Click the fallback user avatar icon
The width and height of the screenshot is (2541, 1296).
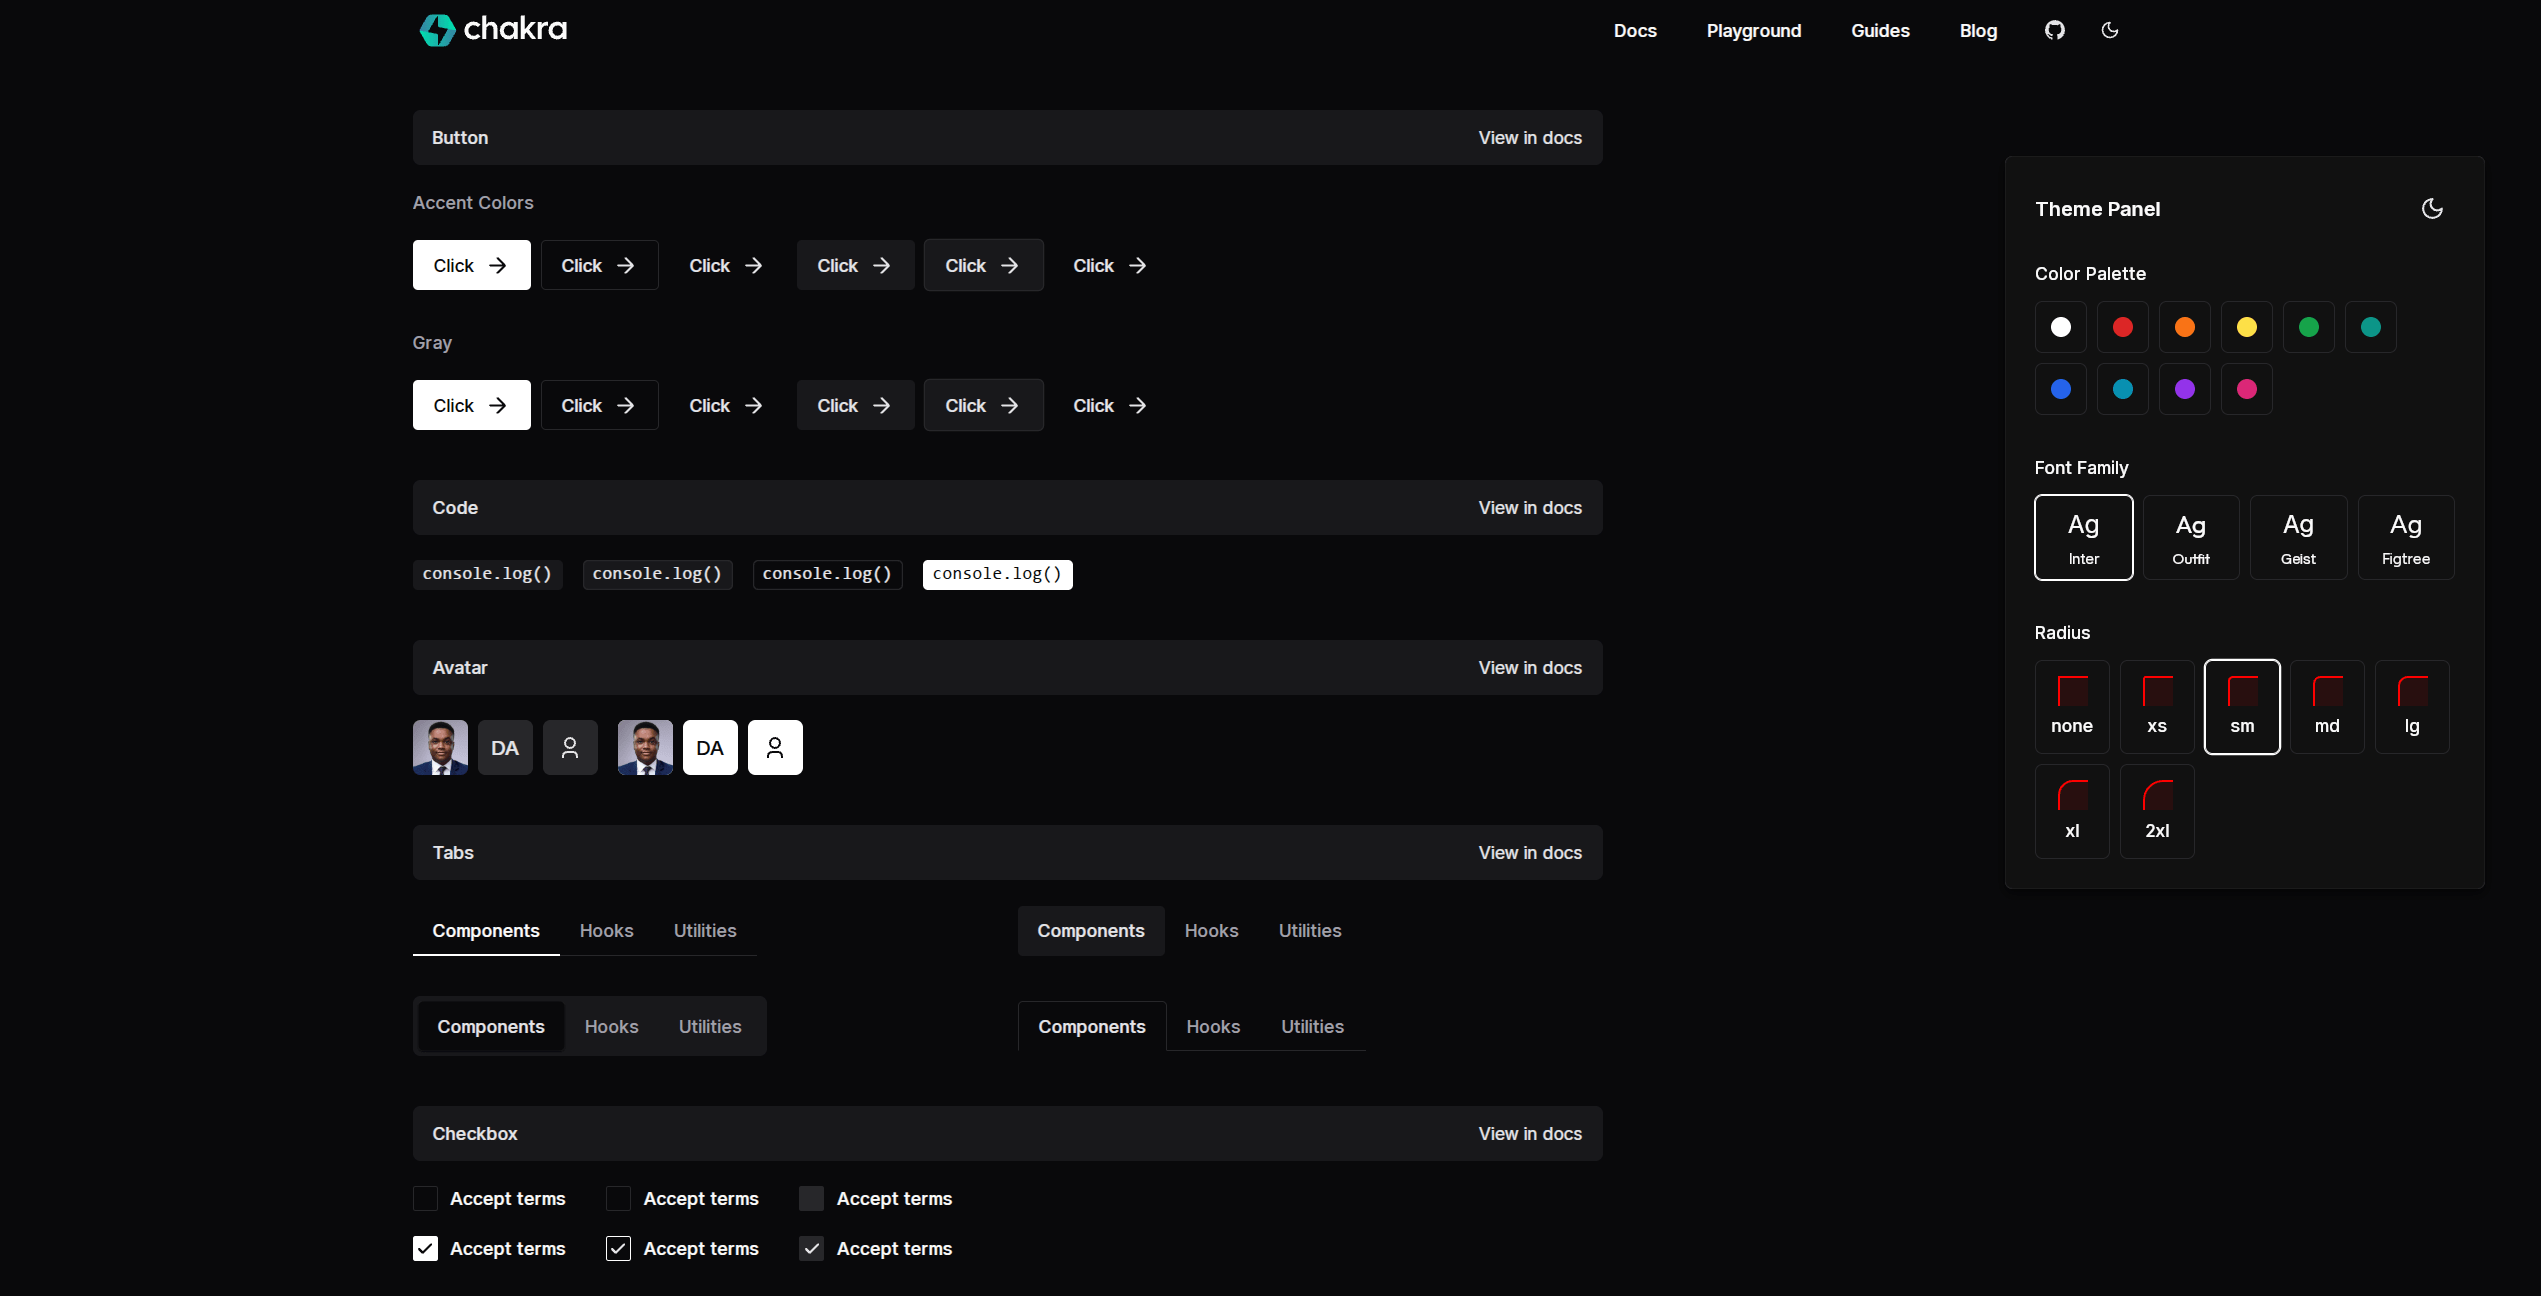point(570,747)
